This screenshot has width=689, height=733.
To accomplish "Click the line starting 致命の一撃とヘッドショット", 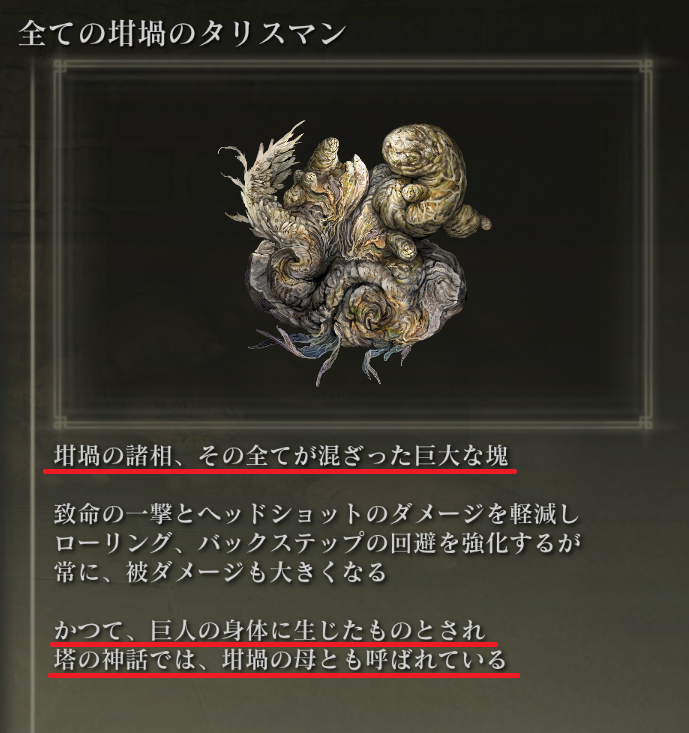I will pos(317,514).
